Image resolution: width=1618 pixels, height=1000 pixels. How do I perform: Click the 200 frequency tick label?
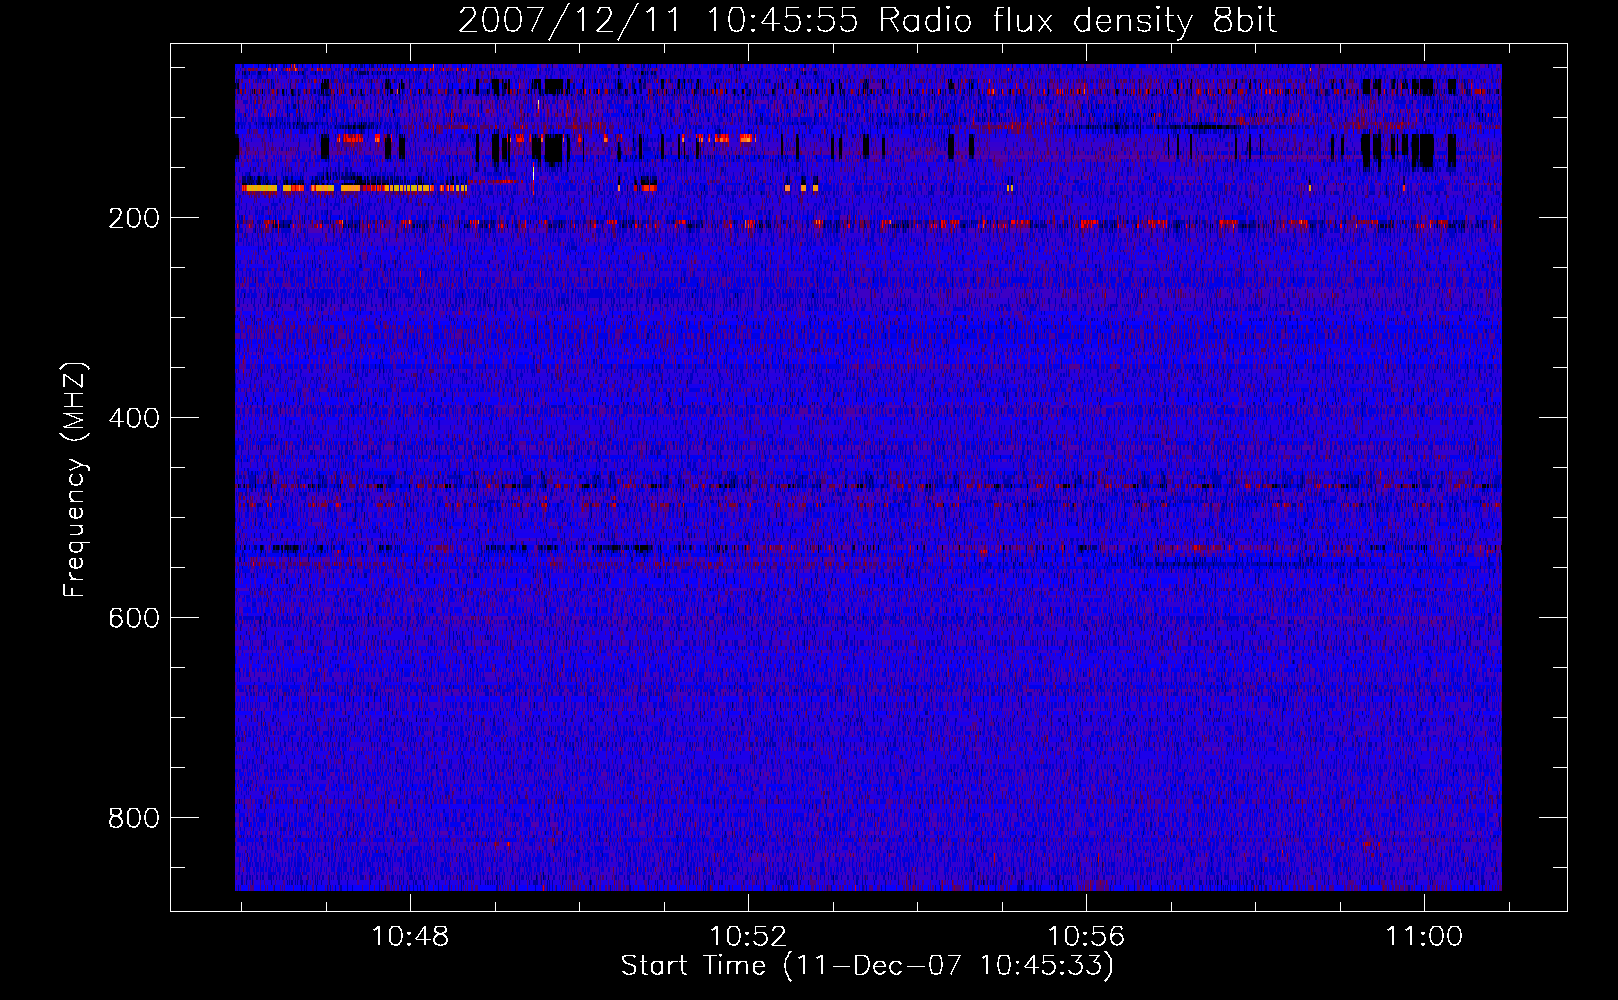coord(134,218)
